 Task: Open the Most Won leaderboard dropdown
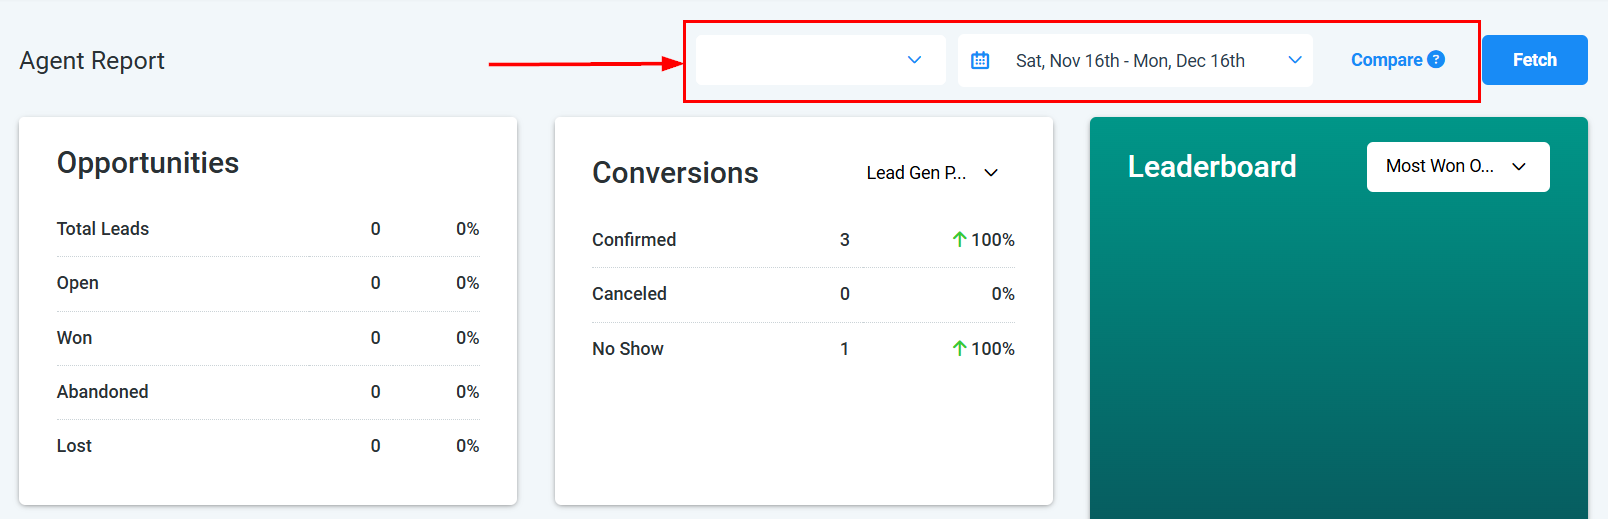click(x=1457, y=166)
